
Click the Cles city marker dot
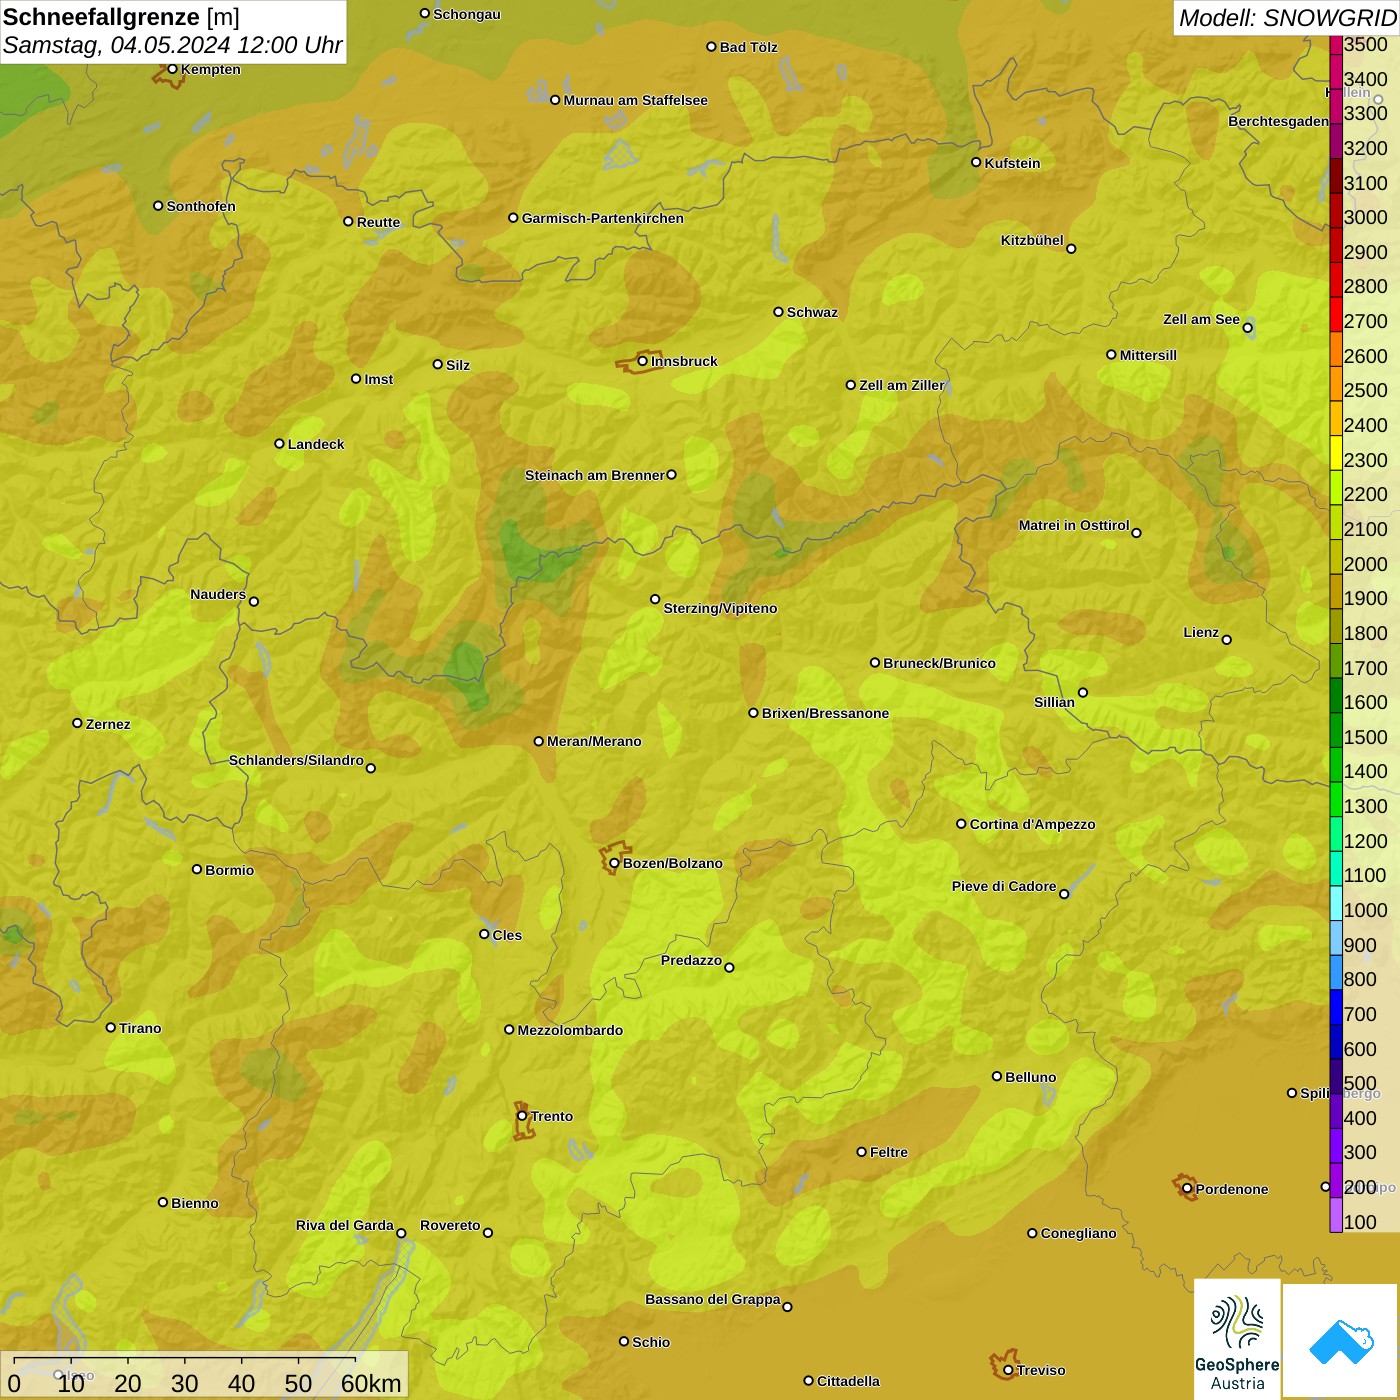coord(484,934)
